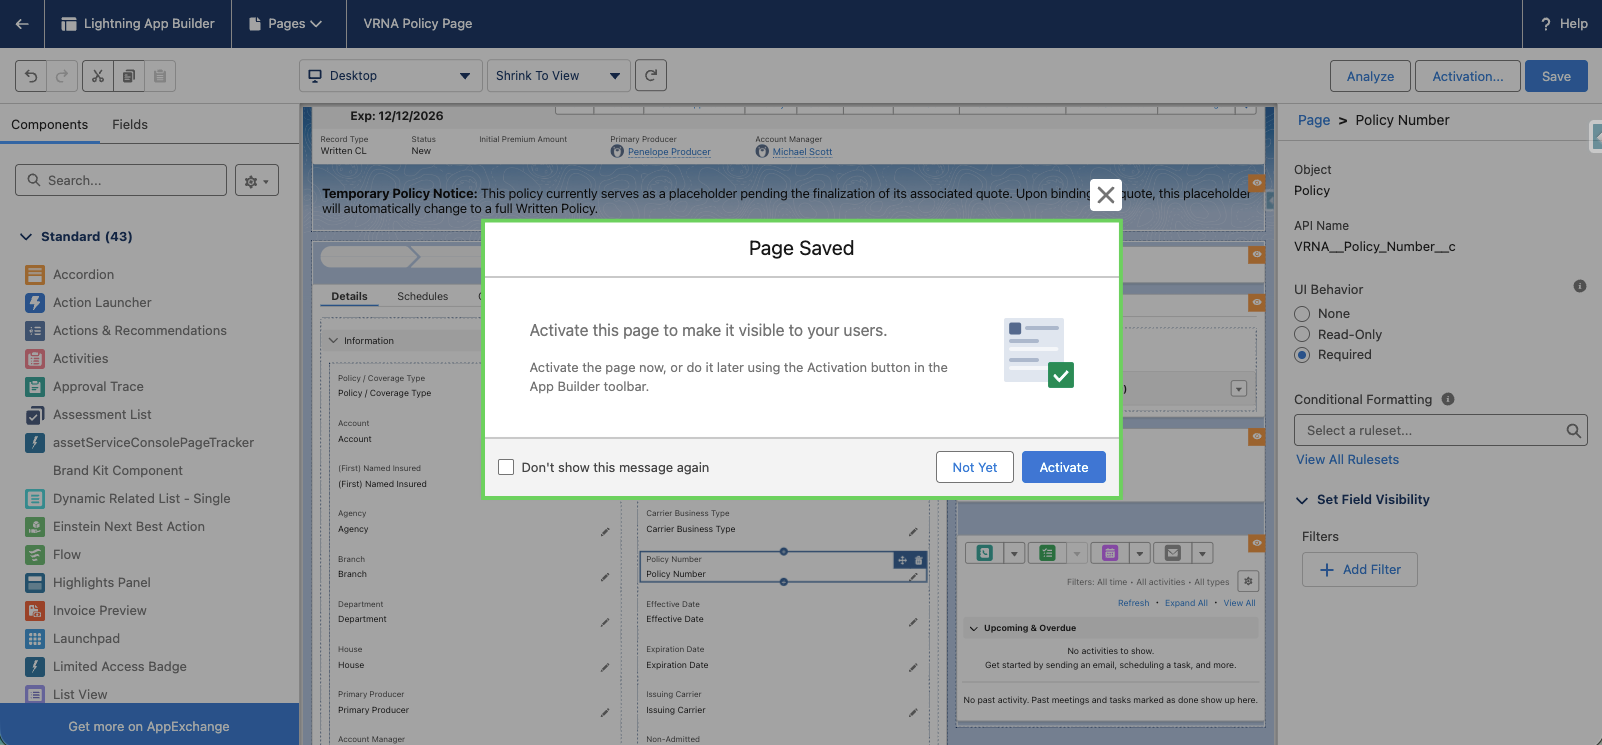Click the Undo icon in the toolbar
The height and width of the screenshot is (745, 1602).
(31, 76)
